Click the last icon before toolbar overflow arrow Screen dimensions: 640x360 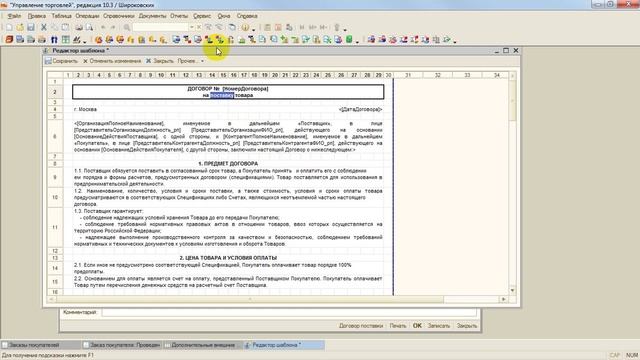tap(447, 40)
